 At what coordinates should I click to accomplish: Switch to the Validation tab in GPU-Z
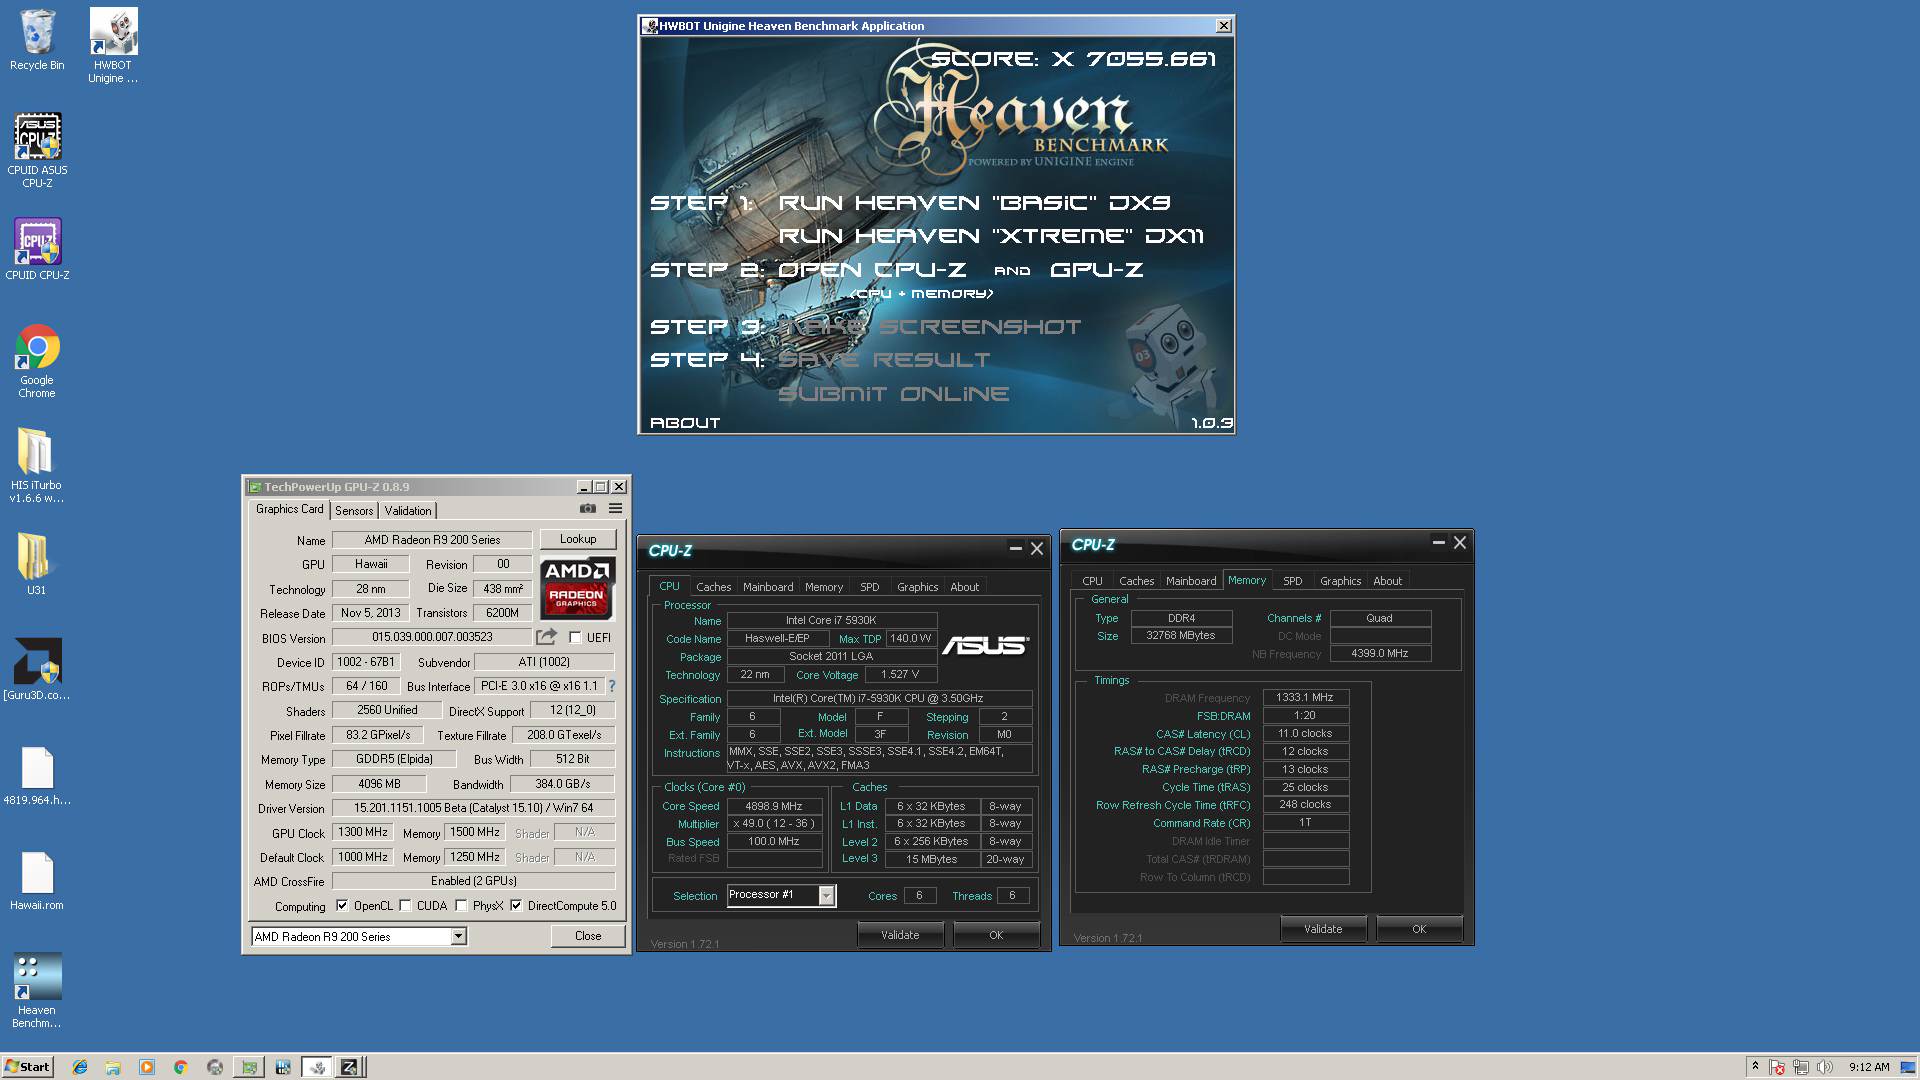408,511
